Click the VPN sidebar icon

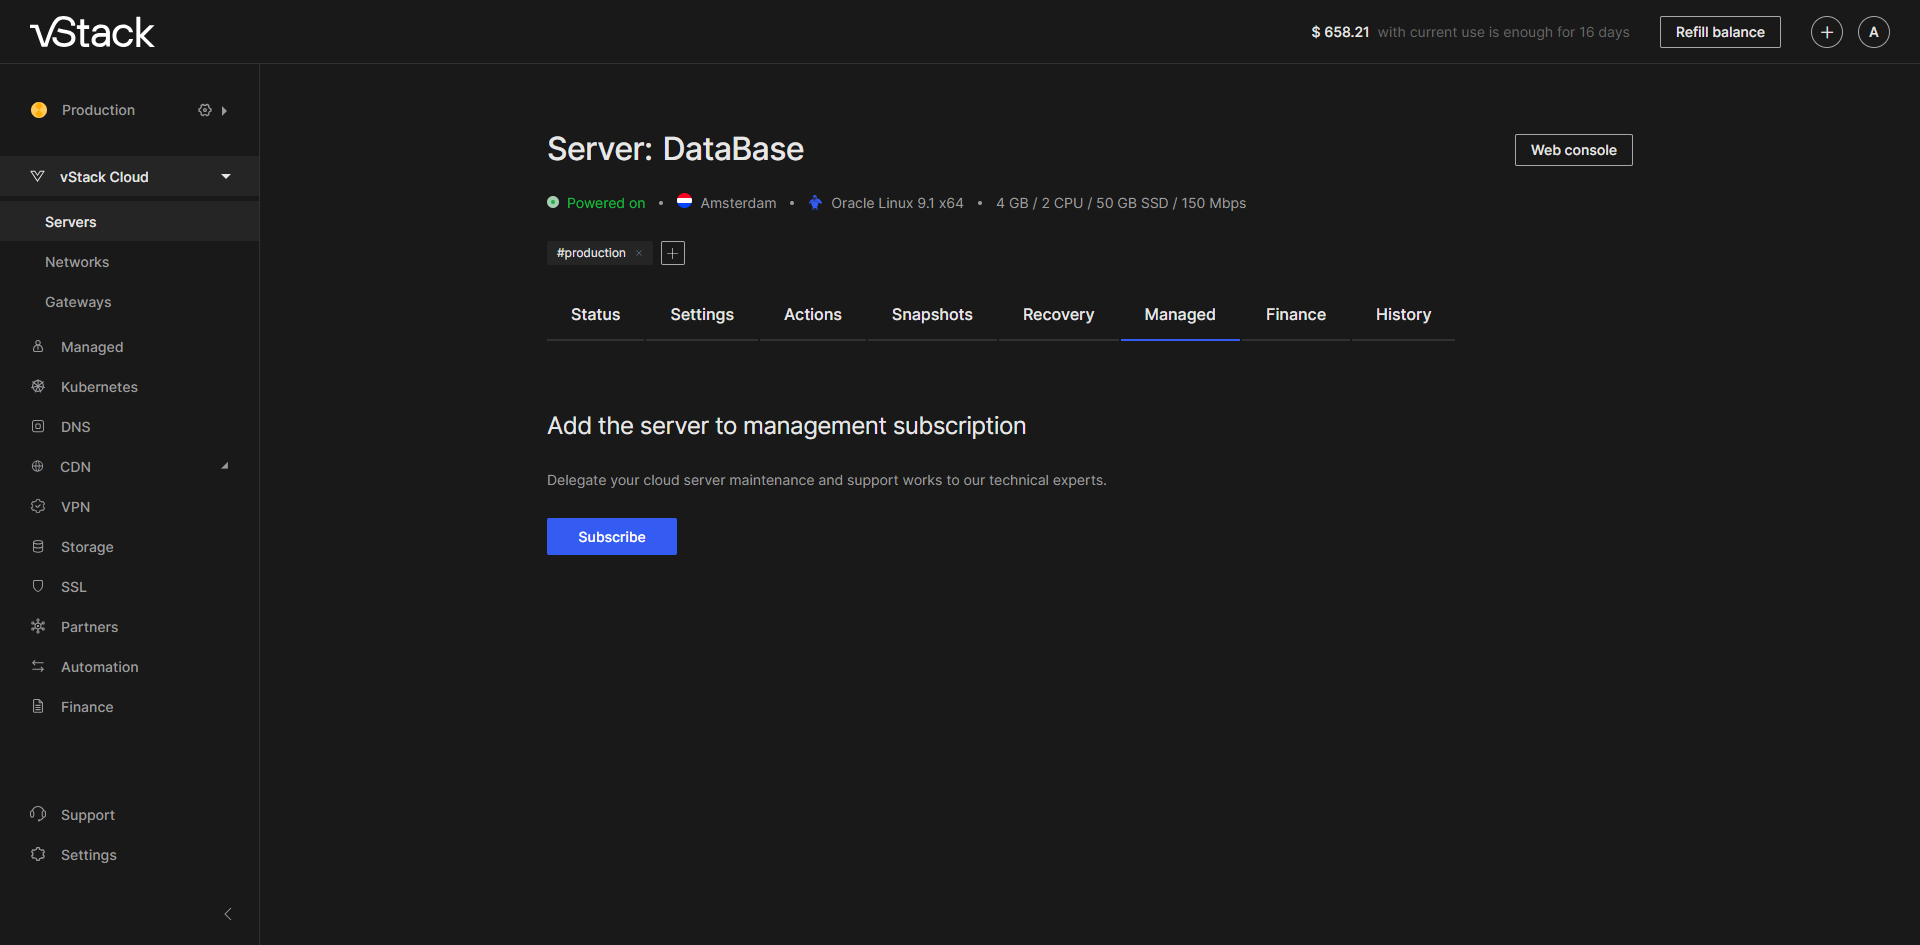(x=38, y=506)
